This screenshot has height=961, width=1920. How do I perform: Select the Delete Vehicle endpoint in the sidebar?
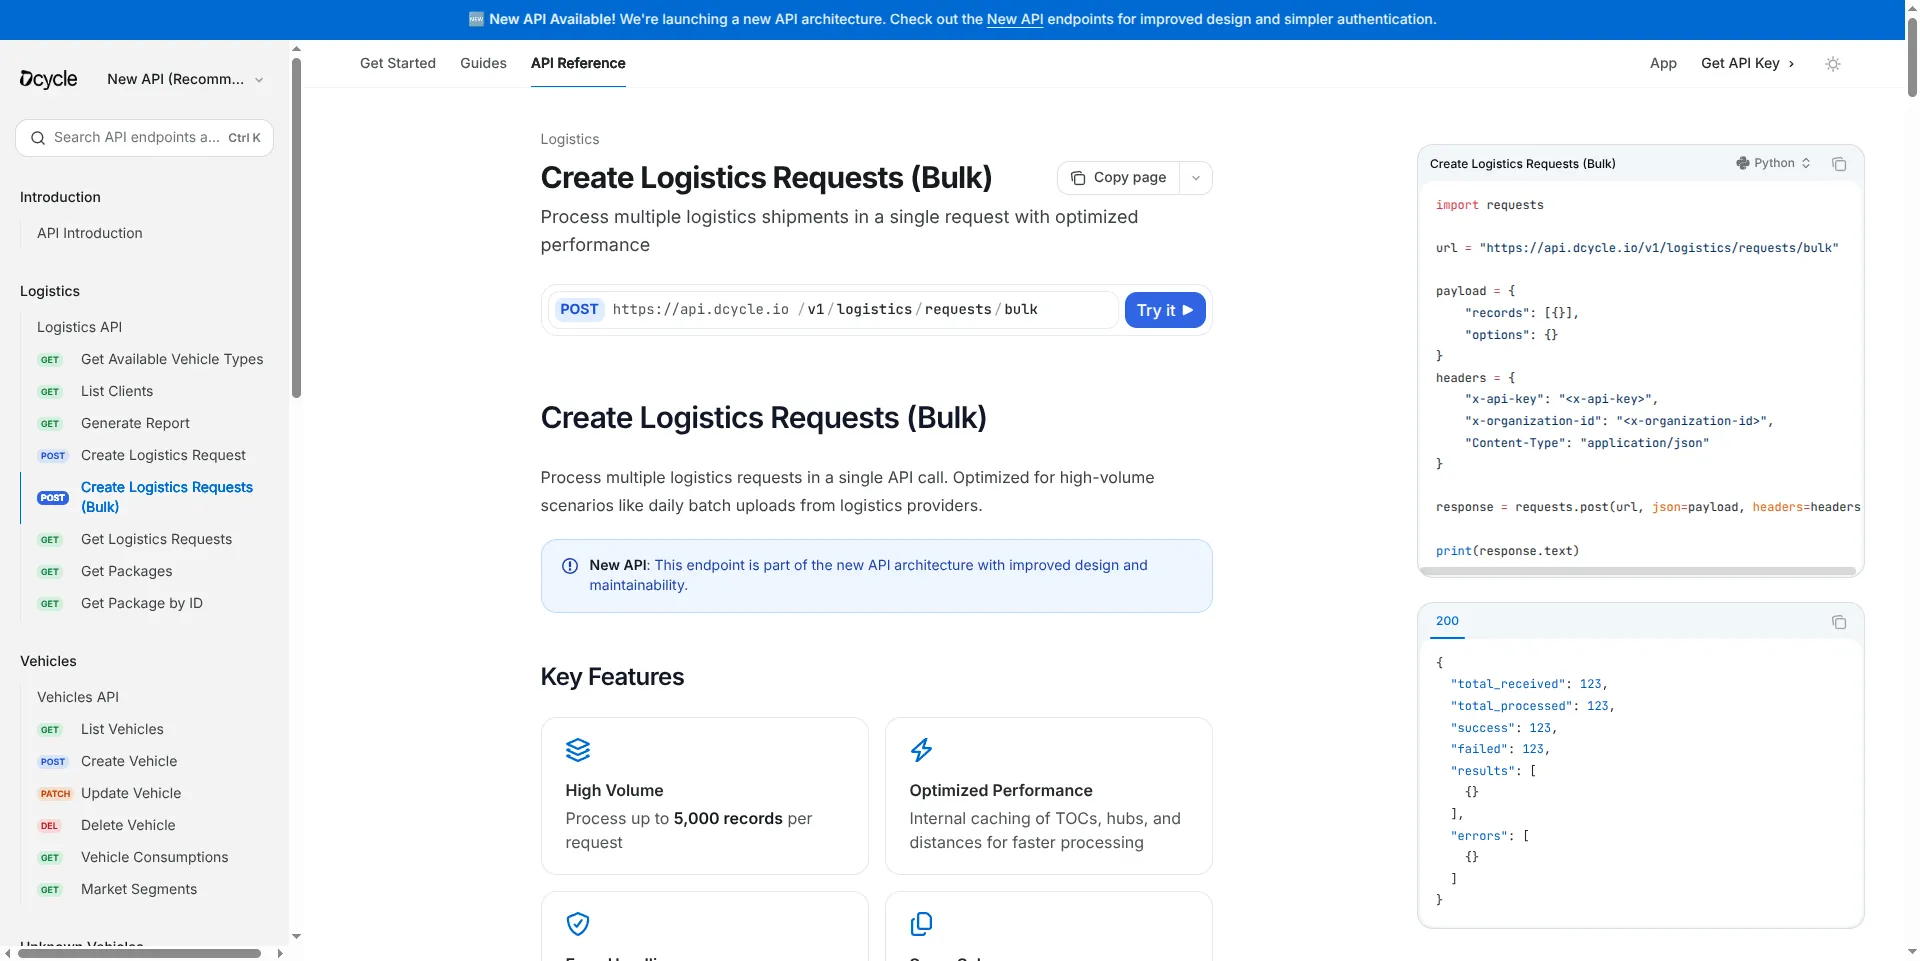pyautogui.click(x=127, y=825)
